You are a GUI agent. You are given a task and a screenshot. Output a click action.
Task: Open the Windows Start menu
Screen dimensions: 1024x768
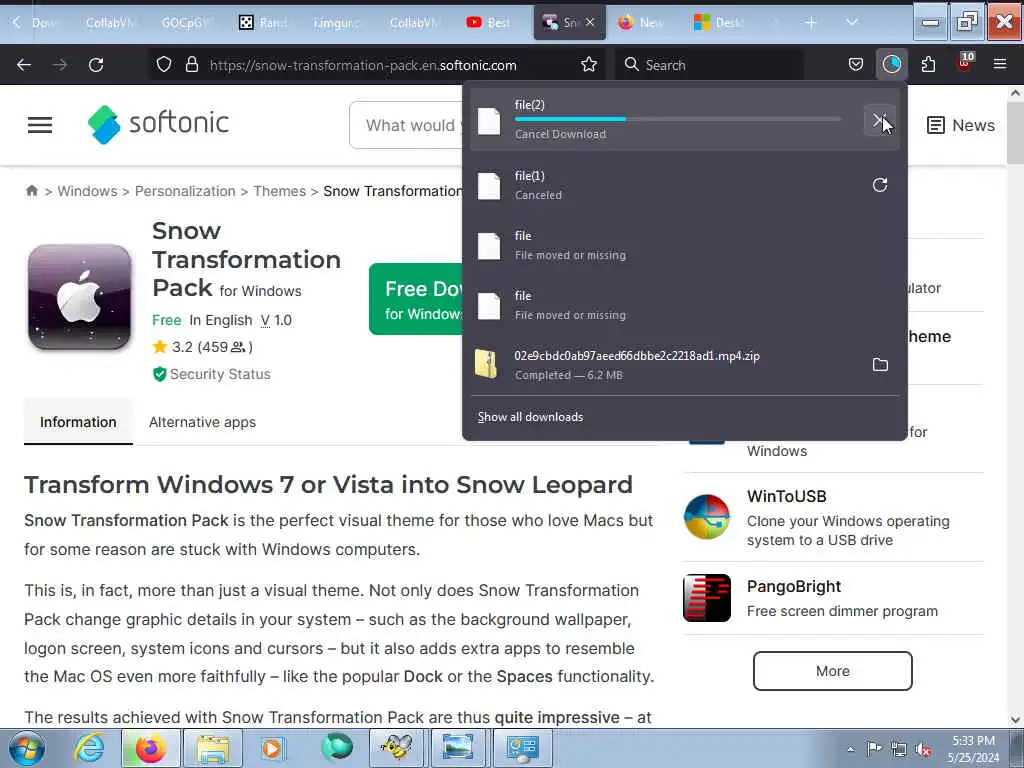pos(27,748)
